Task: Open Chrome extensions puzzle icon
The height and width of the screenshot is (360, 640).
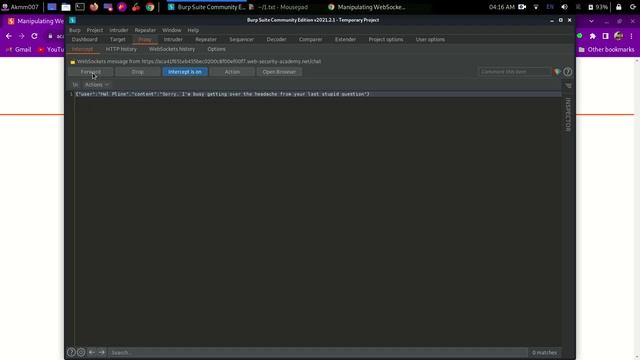Action: 592,36
